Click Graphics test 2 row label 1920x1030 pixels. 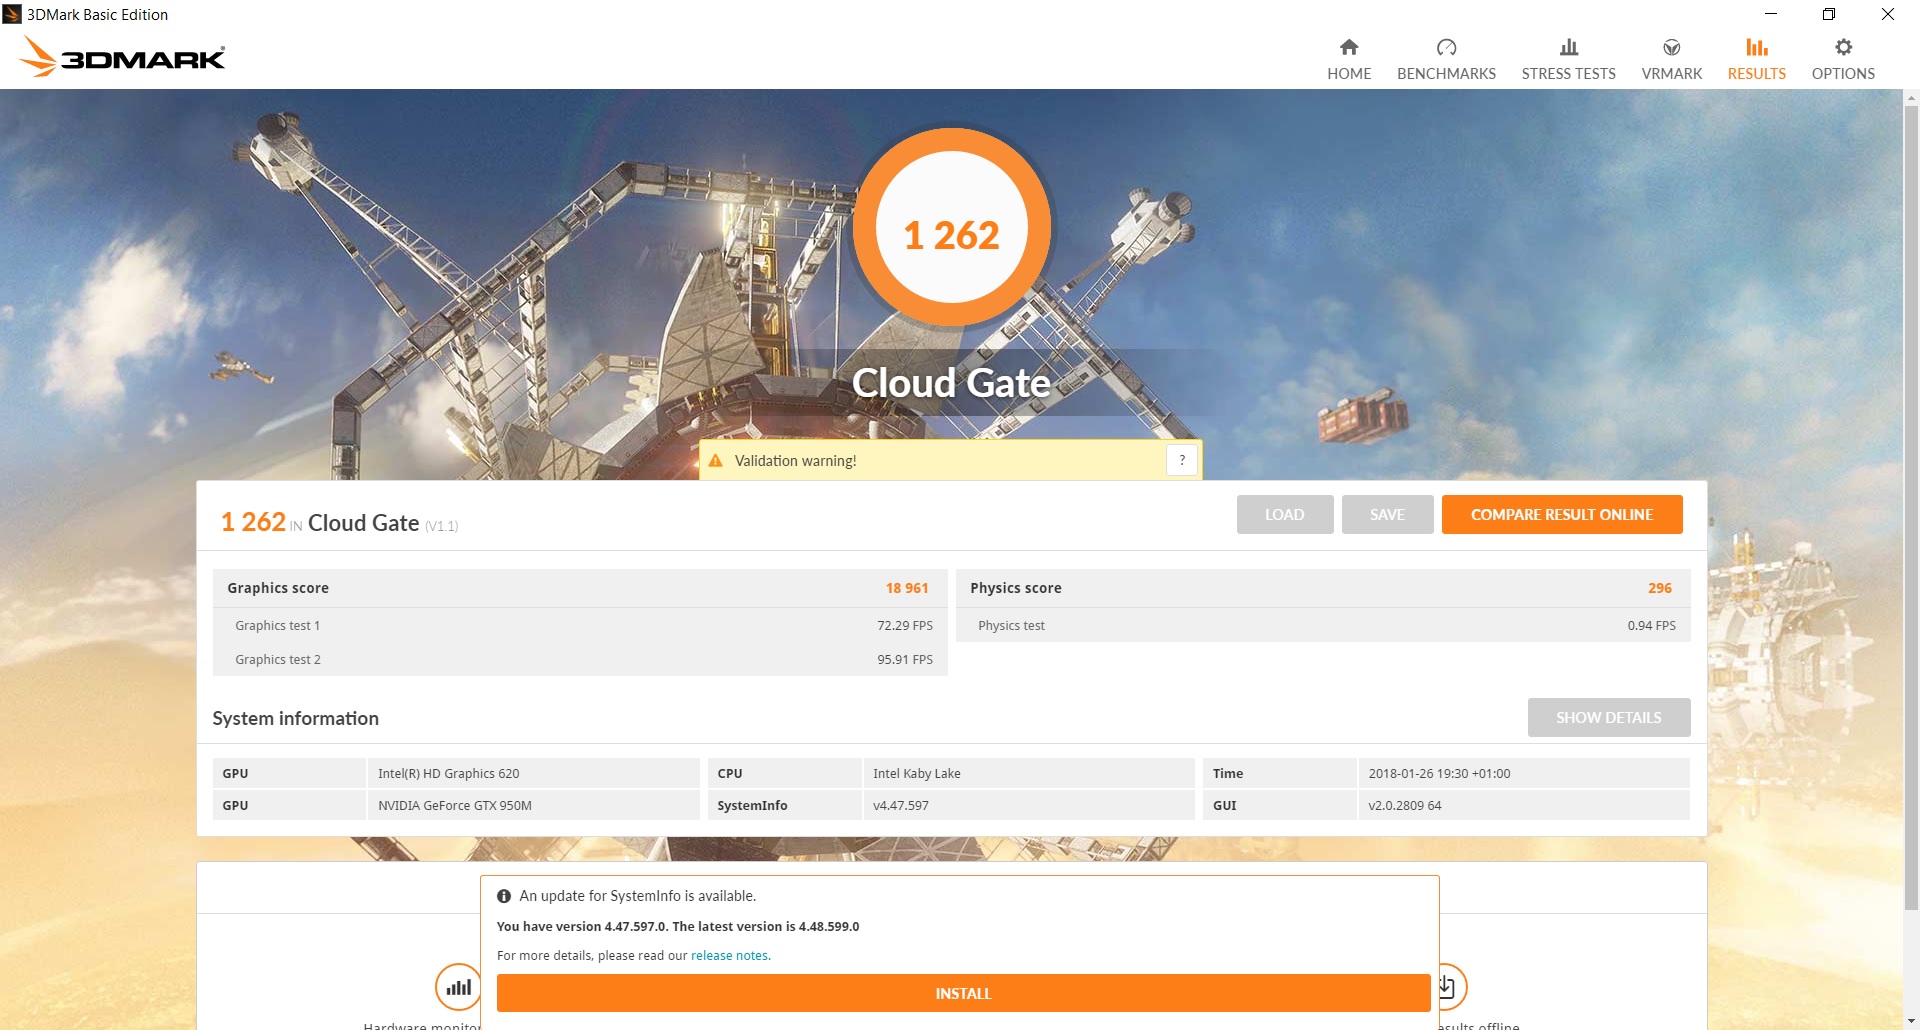tap(278, 660)
